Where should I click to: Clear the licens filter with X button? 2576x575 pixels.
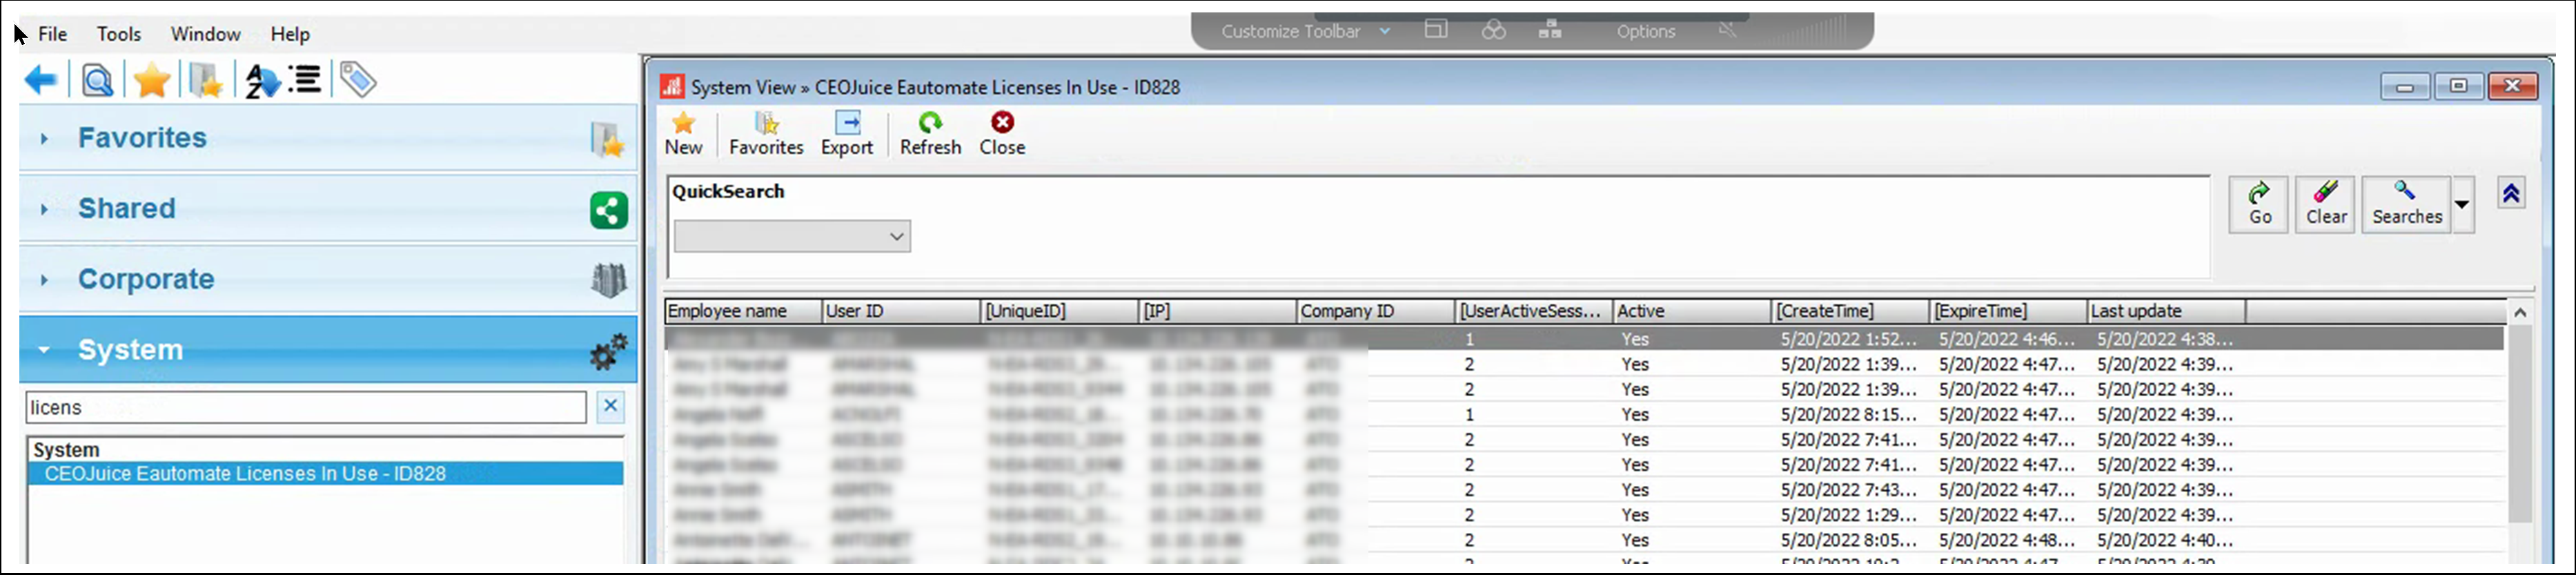[610, 406]
